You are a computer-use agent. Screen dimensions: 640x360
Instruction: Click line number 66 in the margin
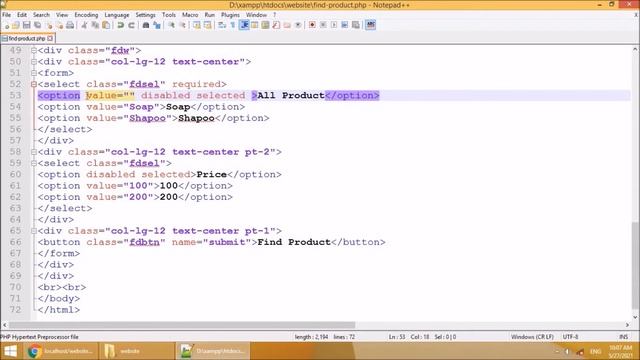[15, 242]
